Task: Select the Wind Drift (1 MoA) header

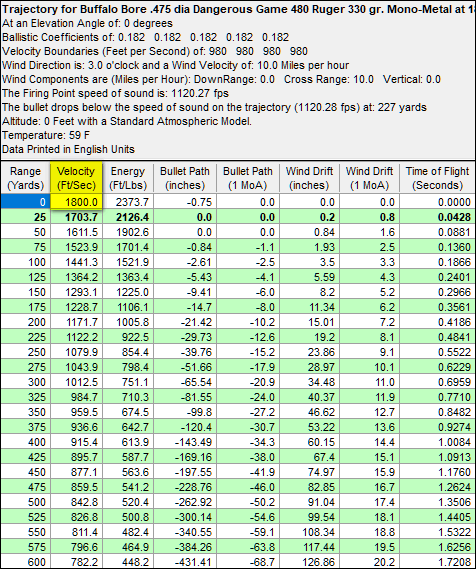Action: coord(369,178)
